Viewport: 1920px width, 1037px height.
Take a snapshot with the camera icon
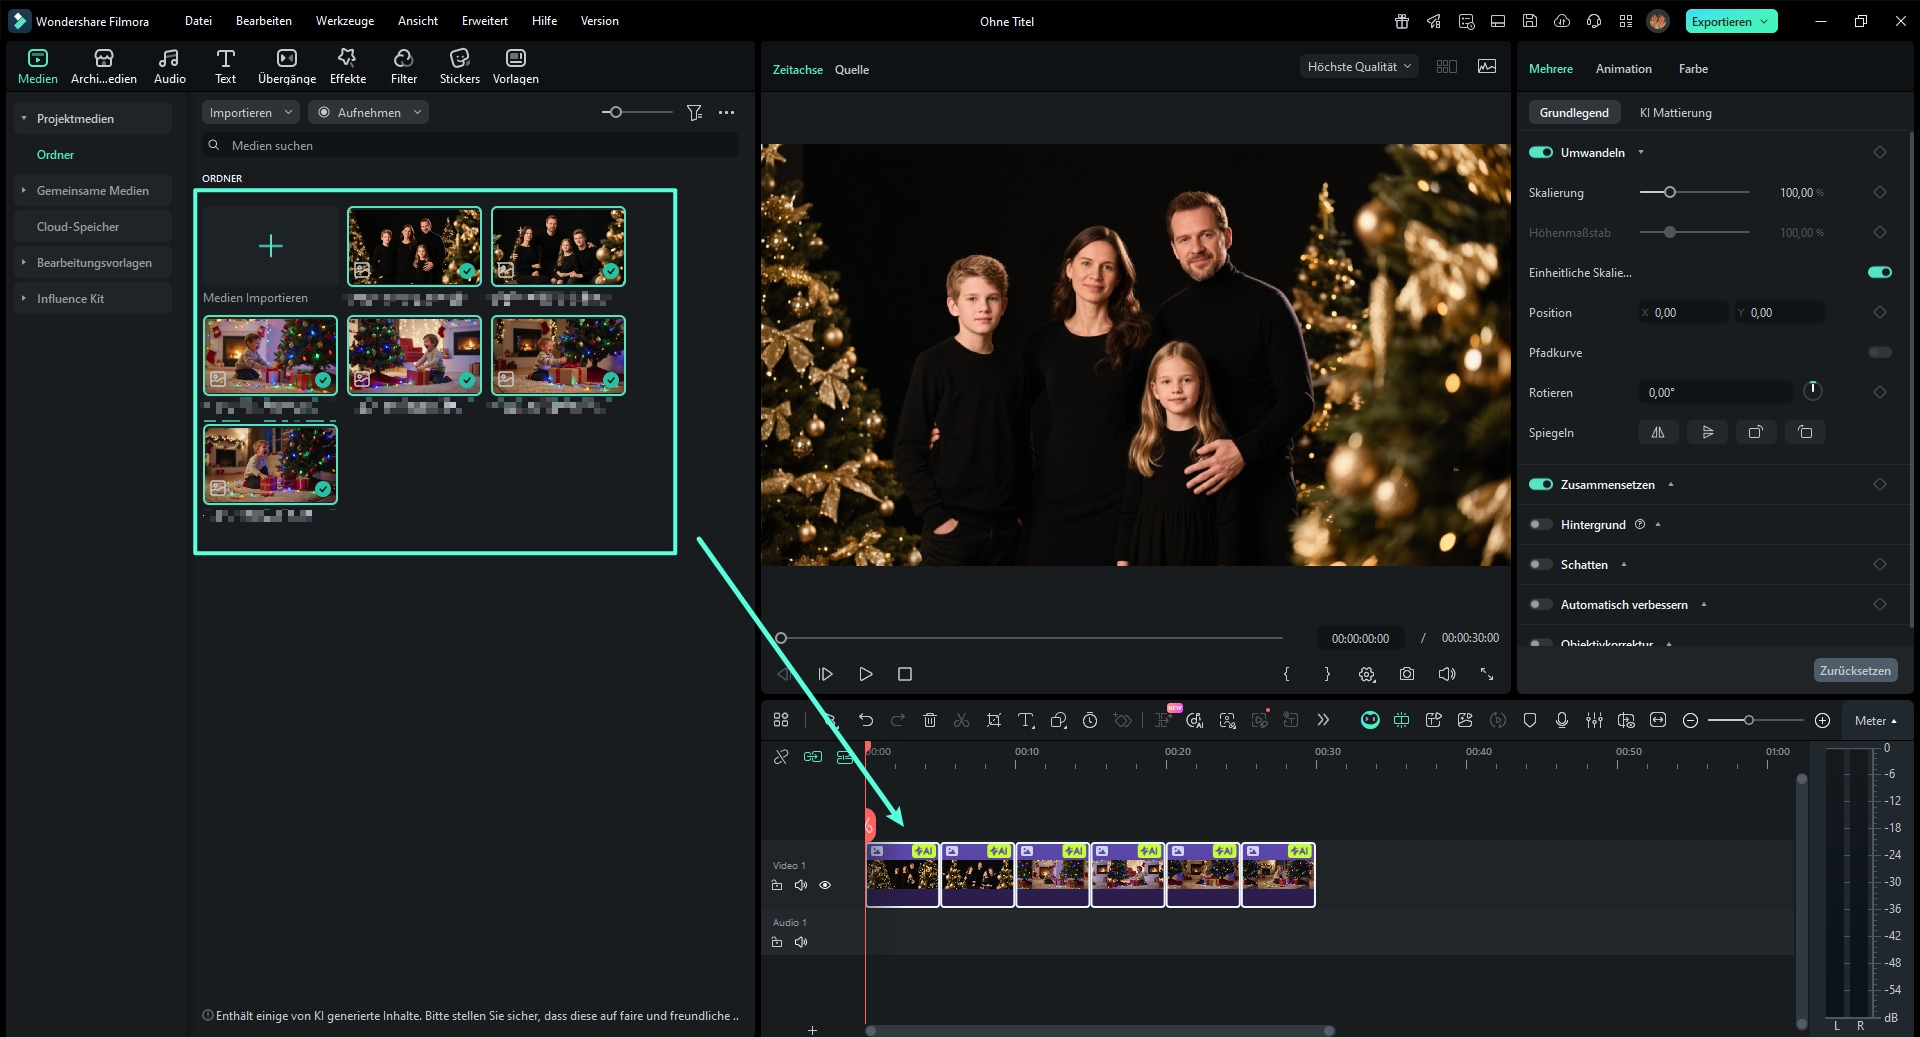(1406, 674)
